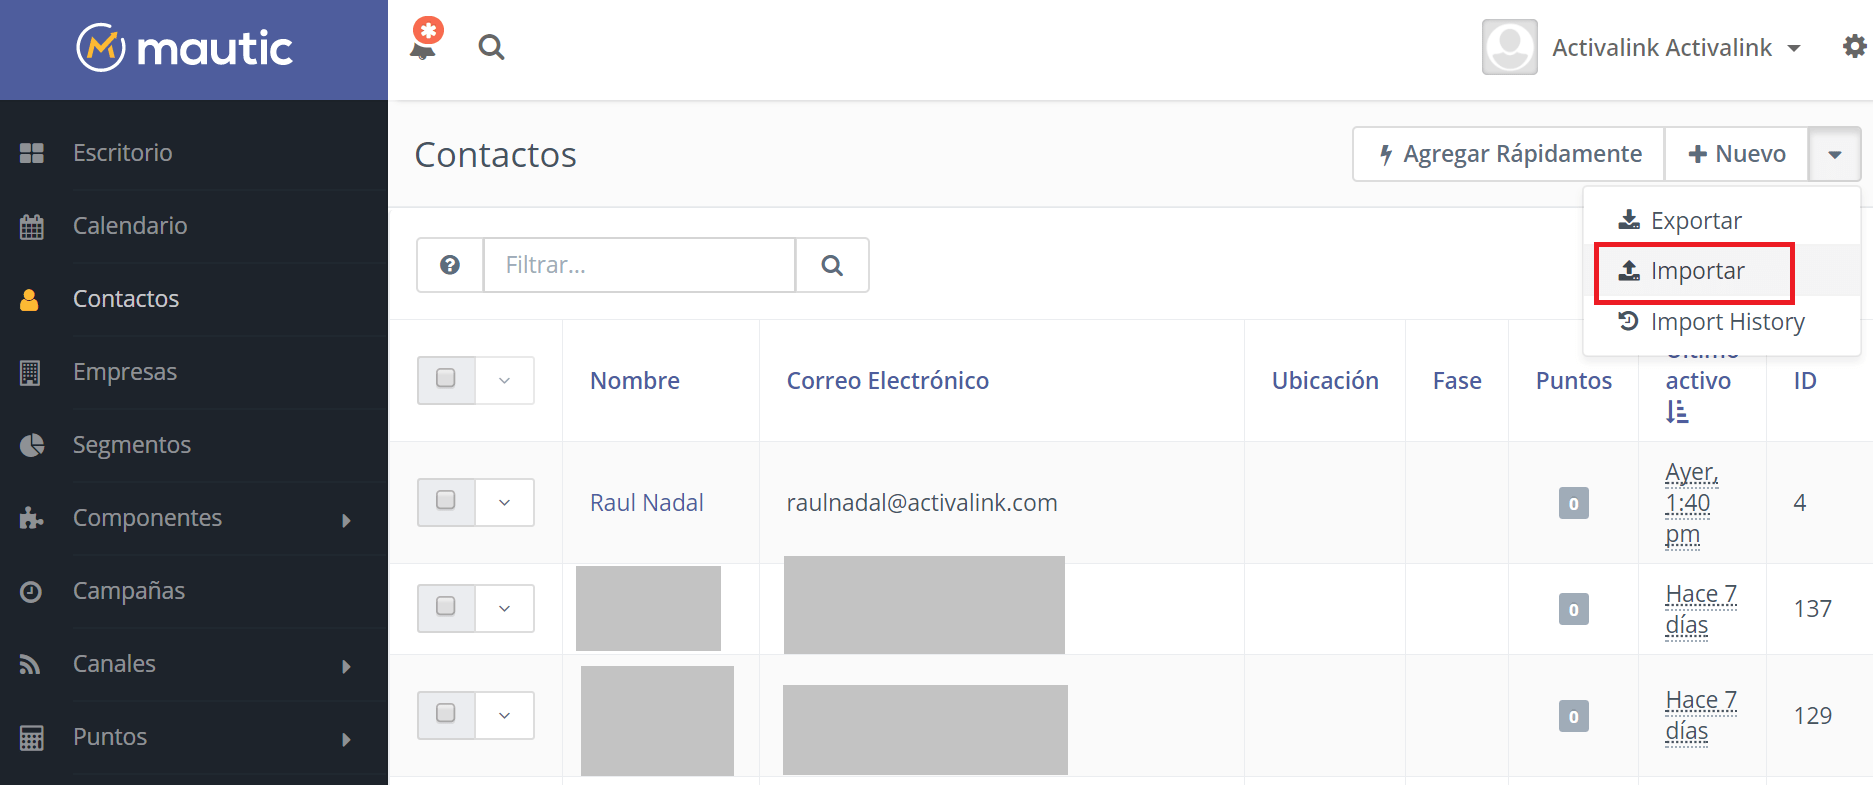Click the Agregar Rápidamente button
The height and width of the screenshot is (785, 1873).
(x=1509, y=154)
